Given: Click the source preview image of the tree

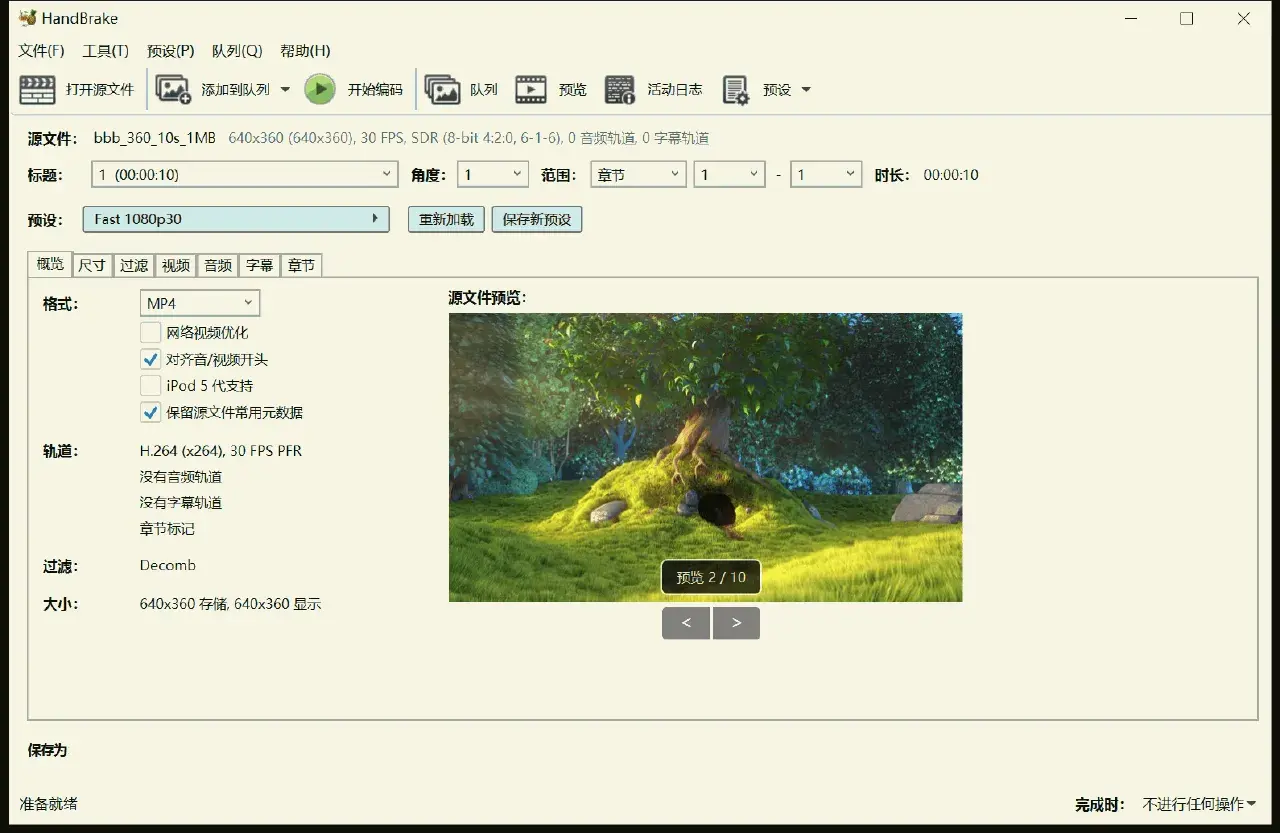Looking at the screenshot, I should [706, 458].
